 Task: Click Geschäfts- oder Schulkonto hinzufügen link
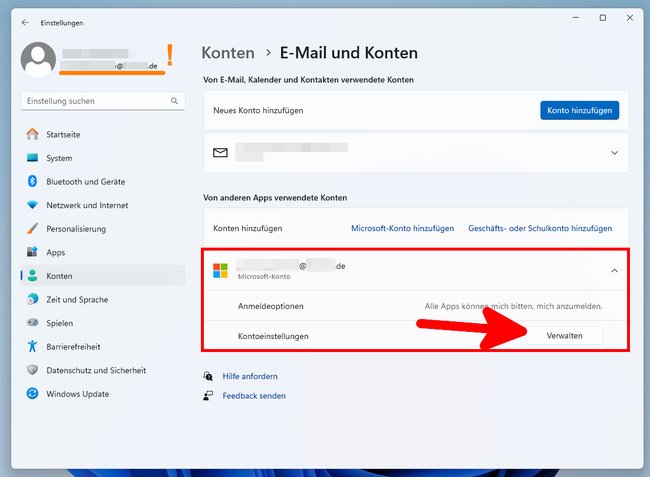pos(540,228)
